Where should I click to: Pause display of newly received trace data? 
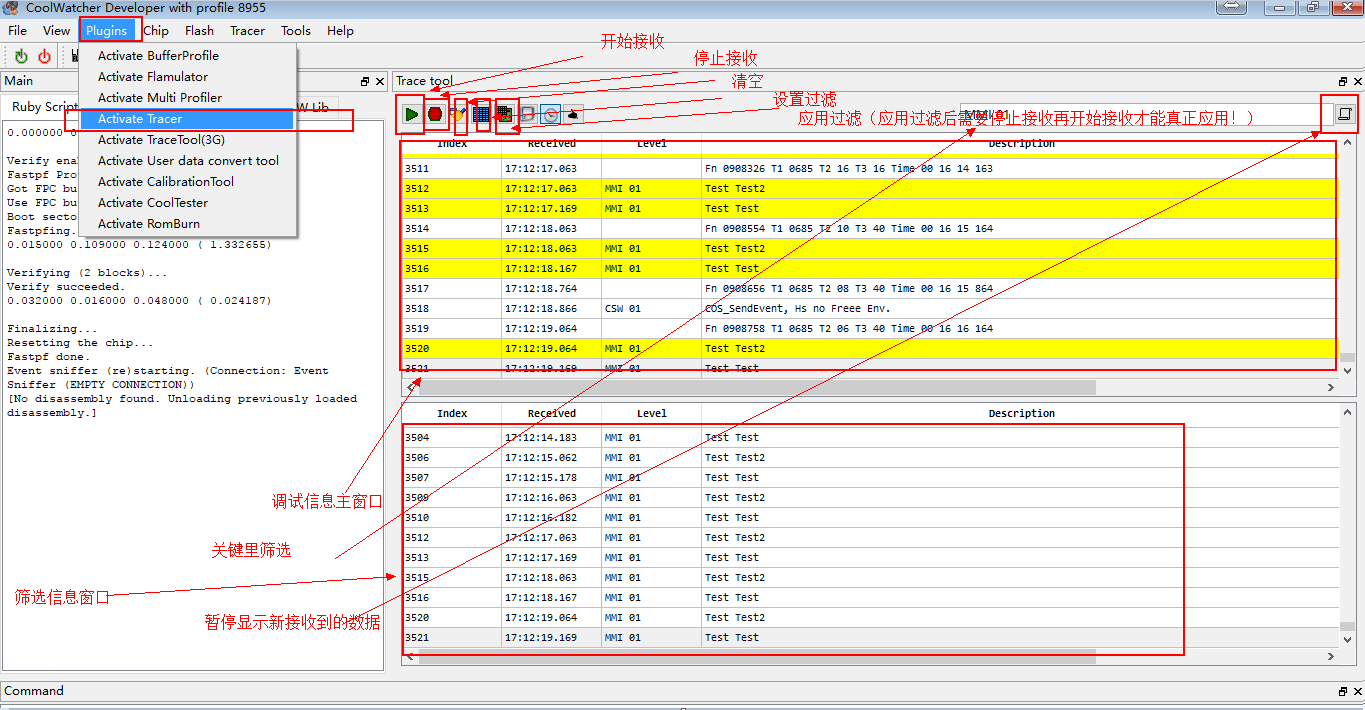[x=1344, y=114]
